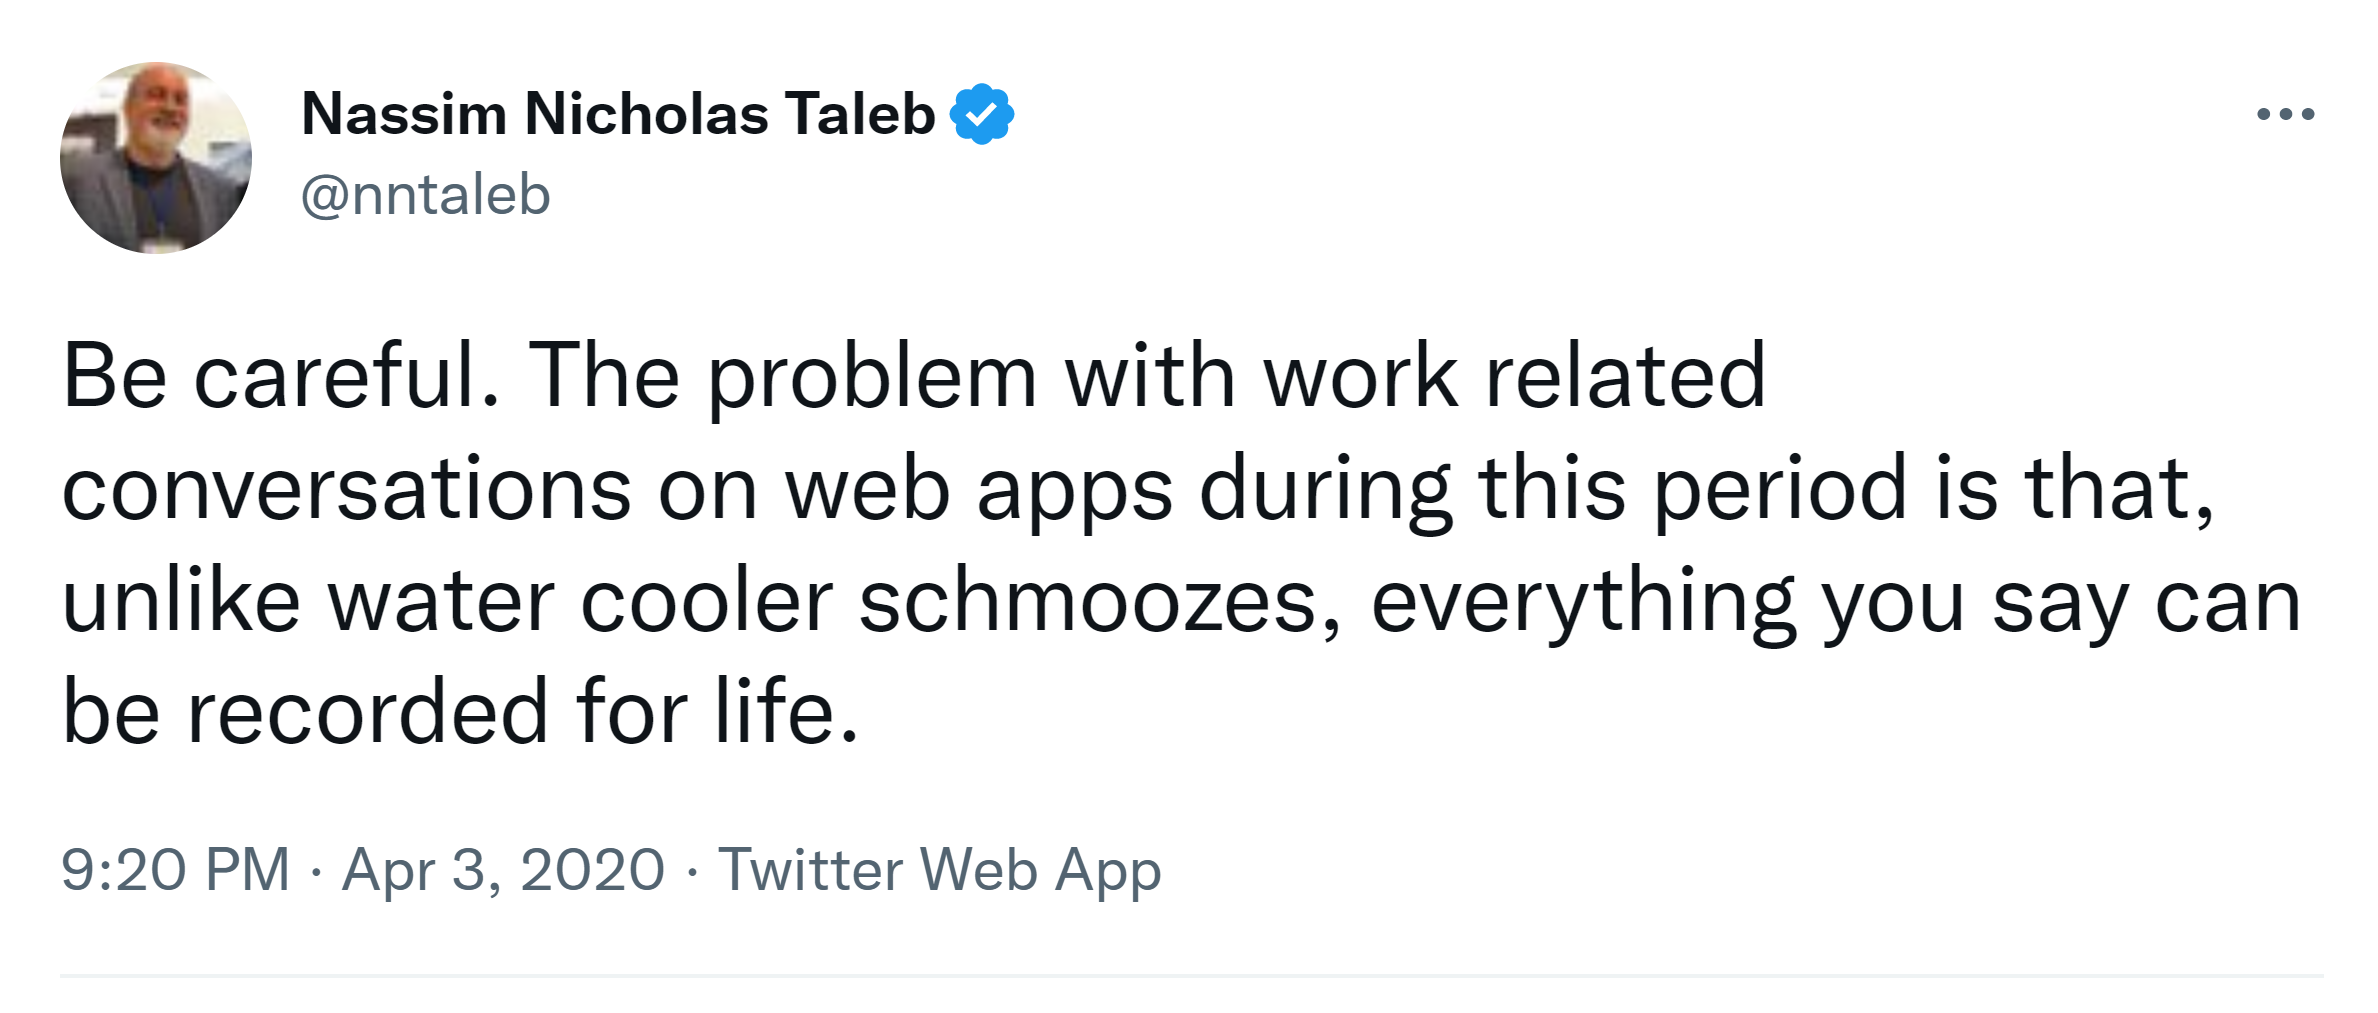2378x1013 pixels.
Task: Click "web apps" in the tweet text
Action: point(978,490)
